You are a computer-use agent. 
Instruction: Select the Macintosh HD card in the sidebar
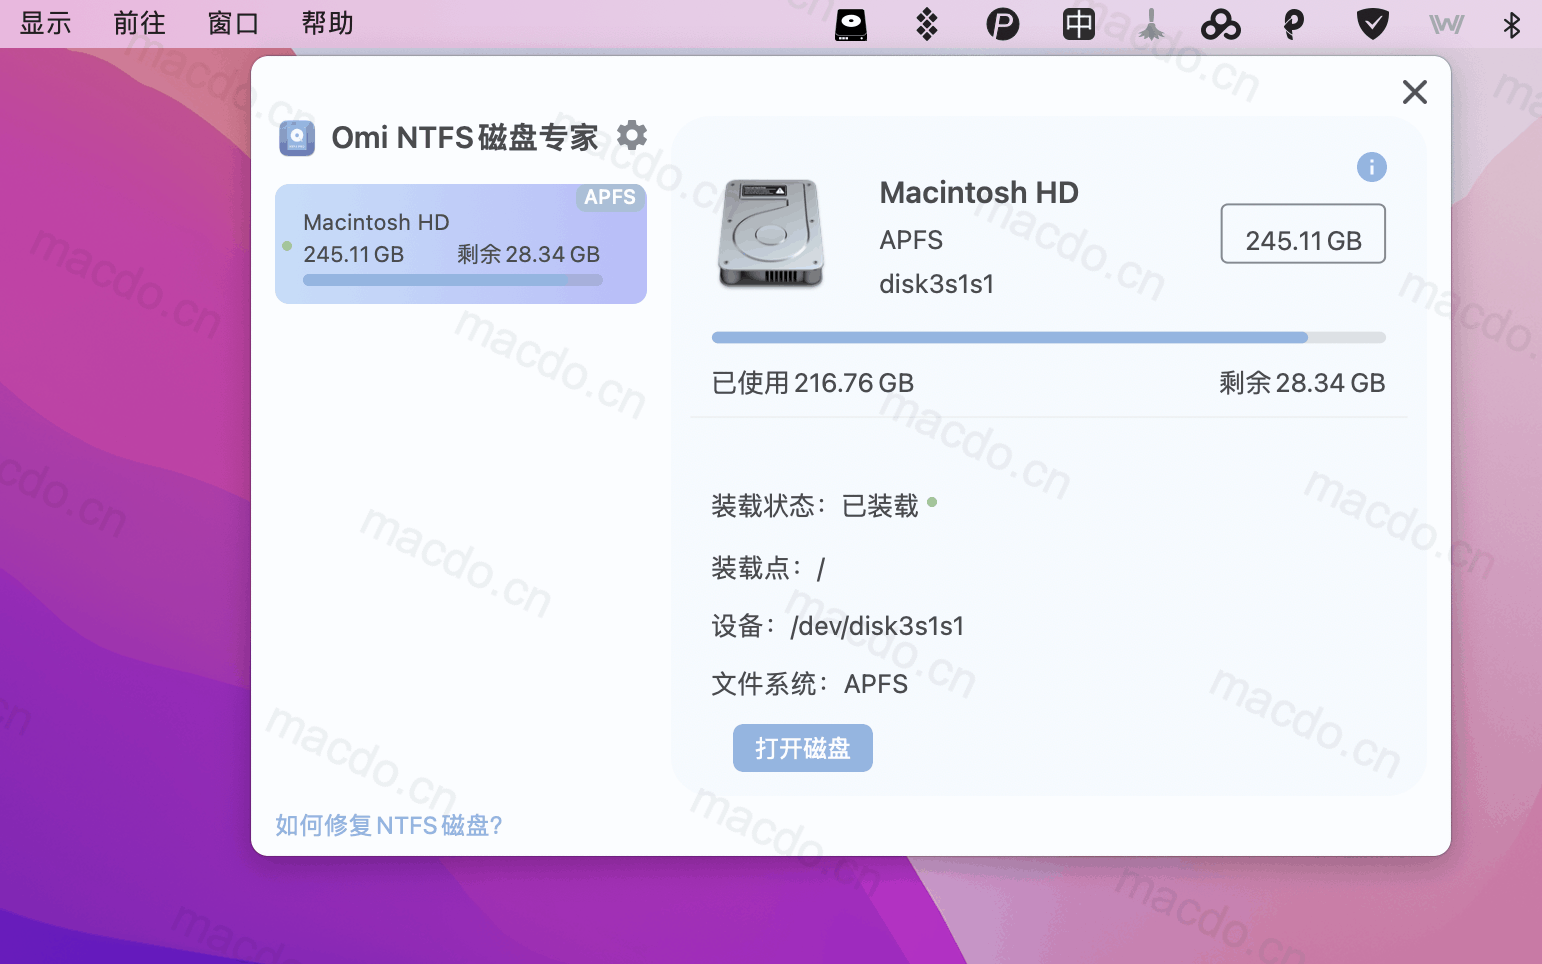coord(461,244)
